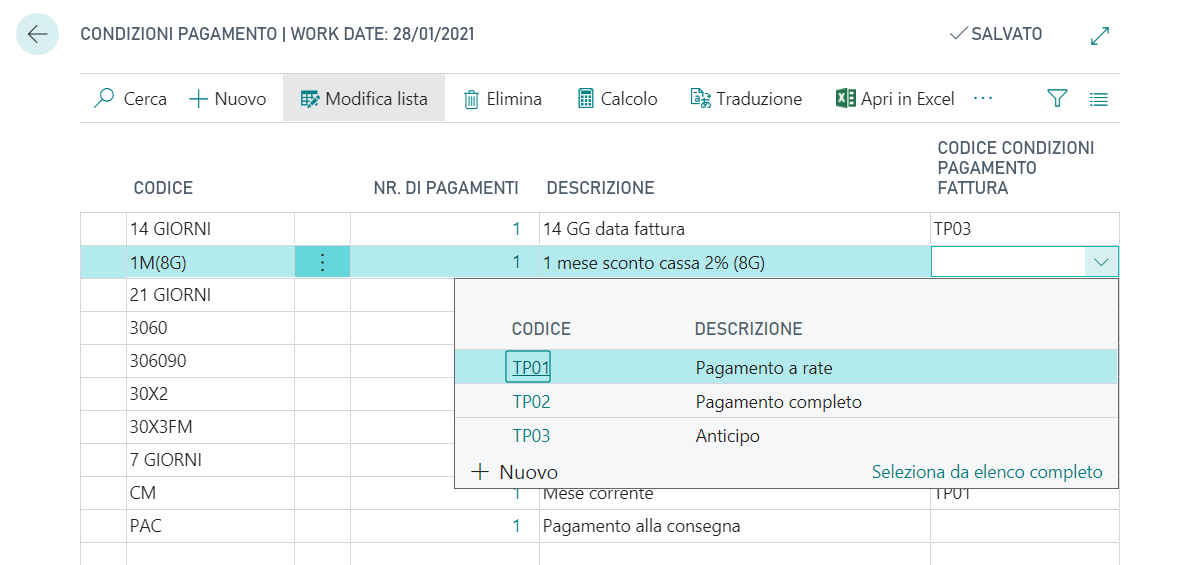Click Nuovo at the dropdown bottom
This screenshot has height=565, width=1183.
pos(515,472)
